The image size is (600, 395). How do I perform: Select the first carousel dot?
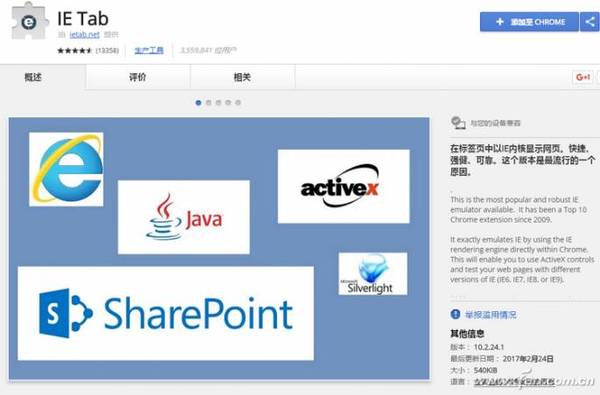[198, 103]
